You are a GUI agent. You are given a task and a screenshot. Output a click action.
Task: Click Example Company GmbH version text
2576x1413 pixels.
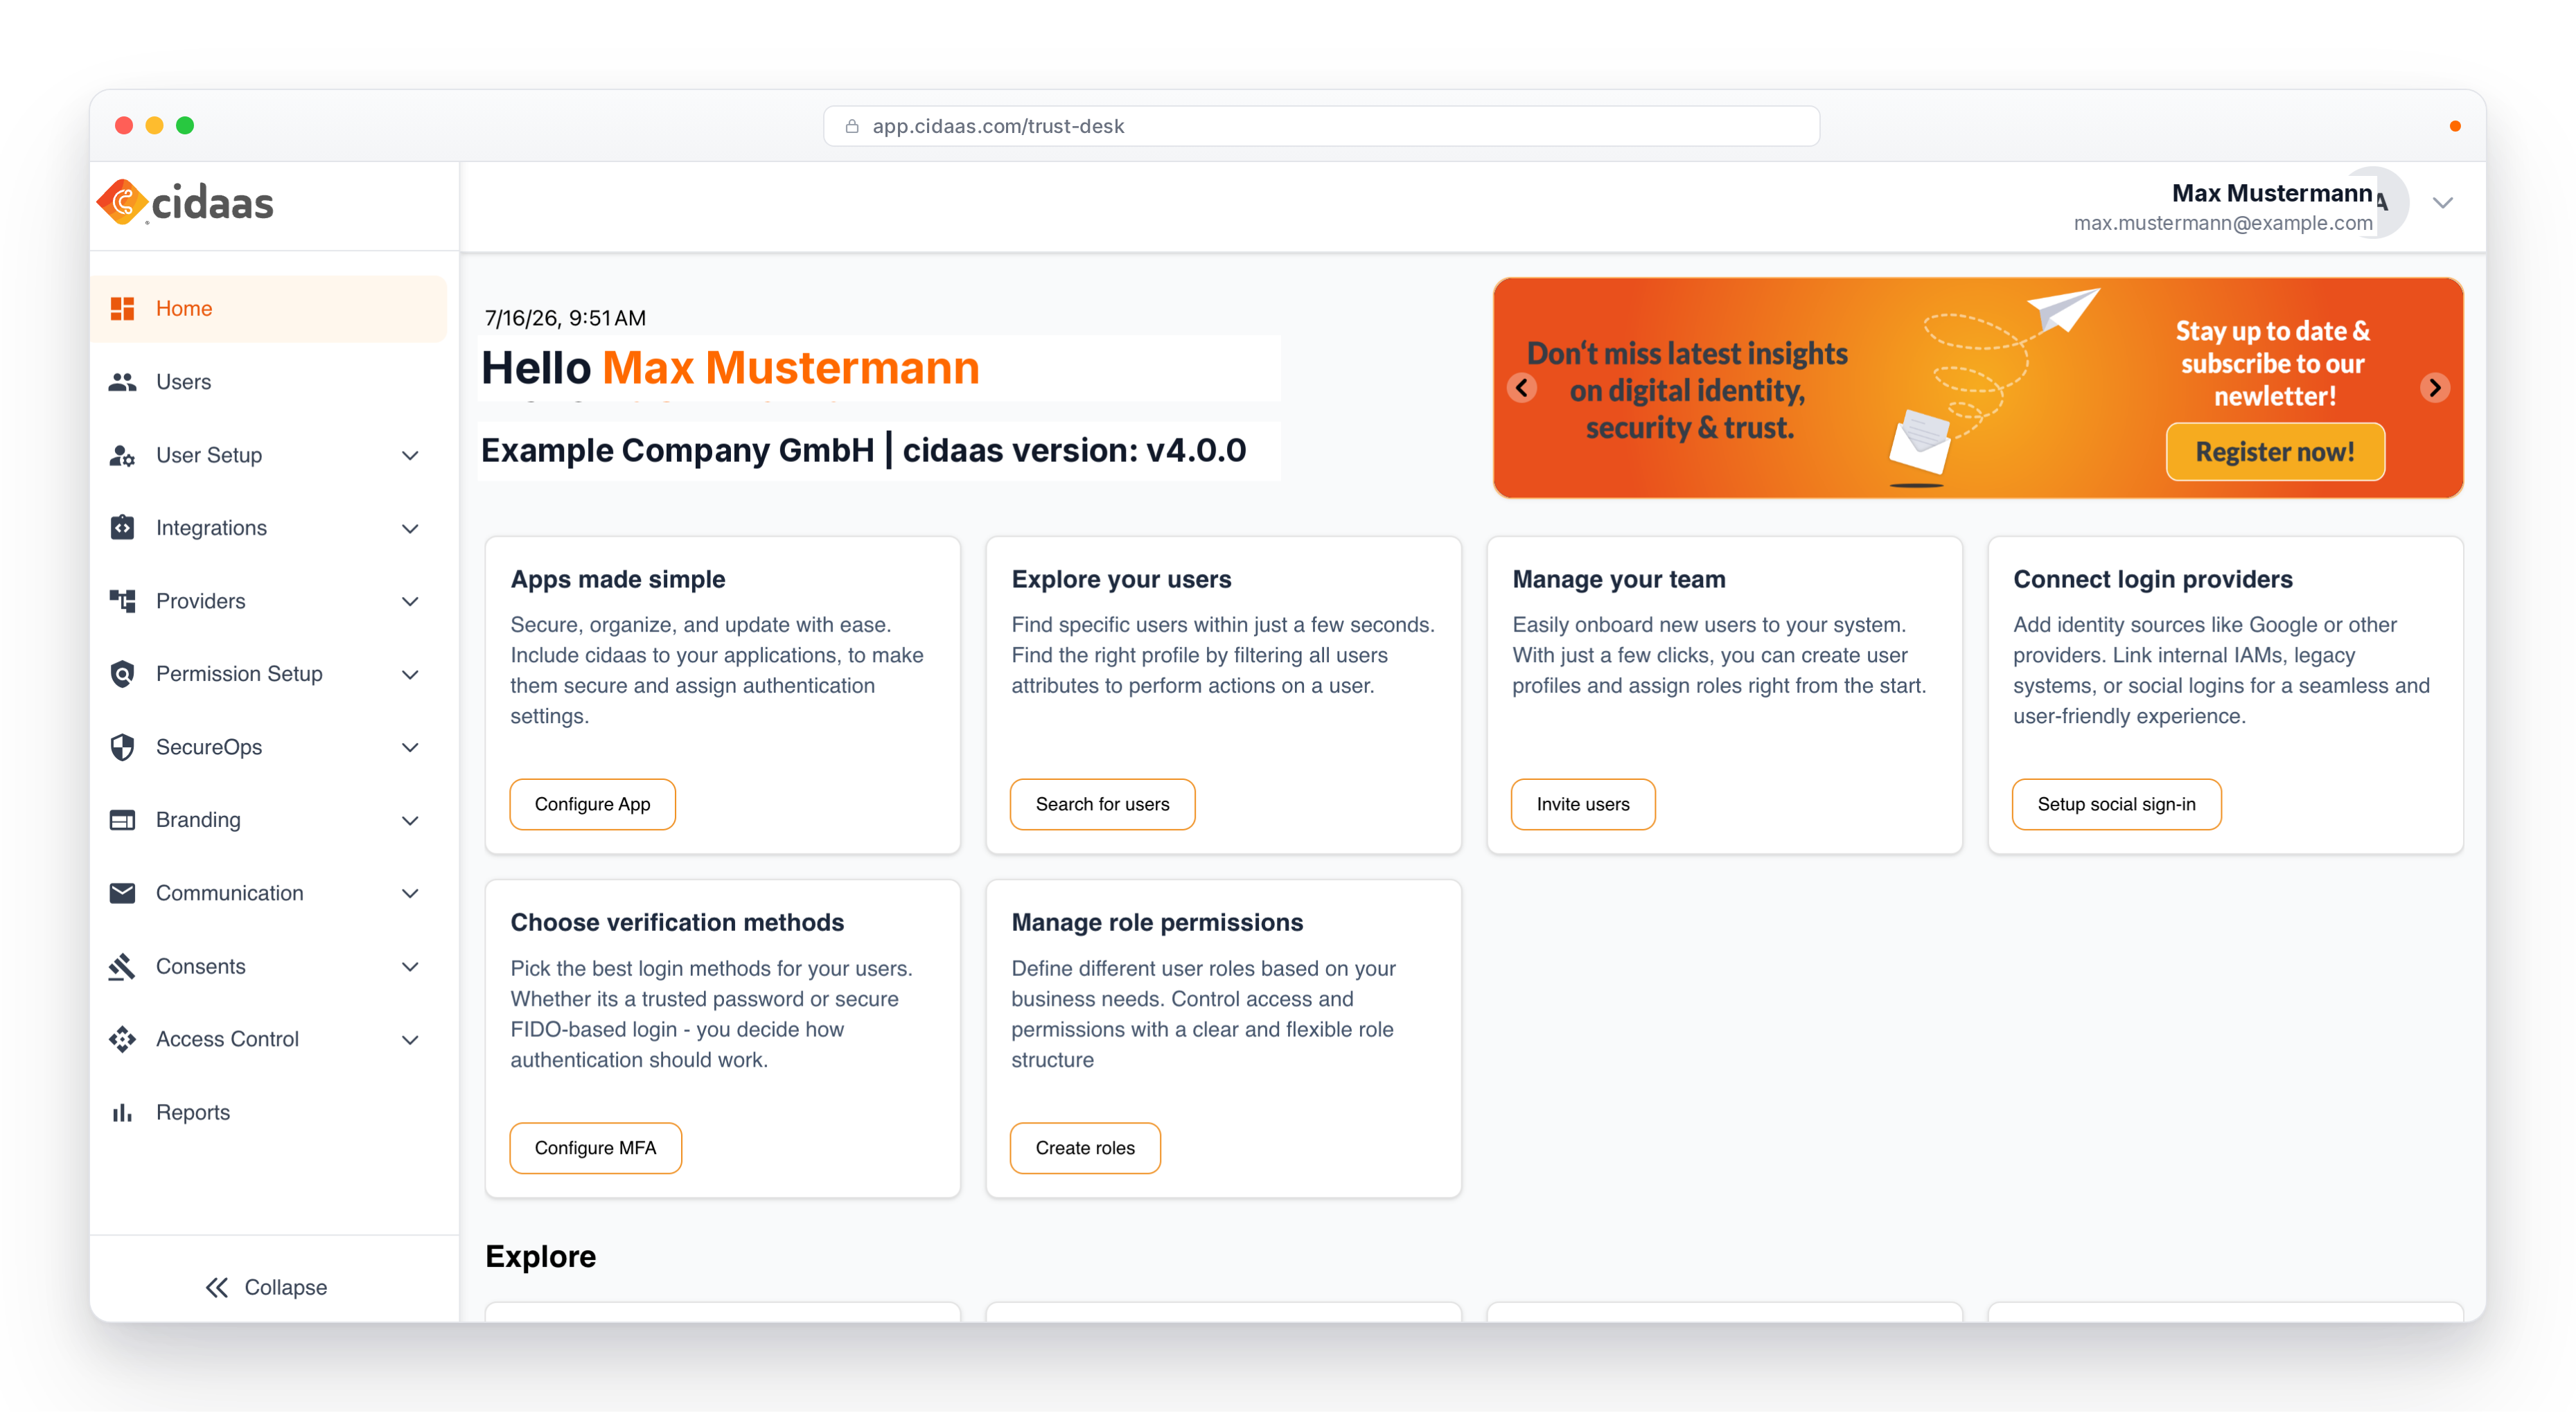point(864,451)
